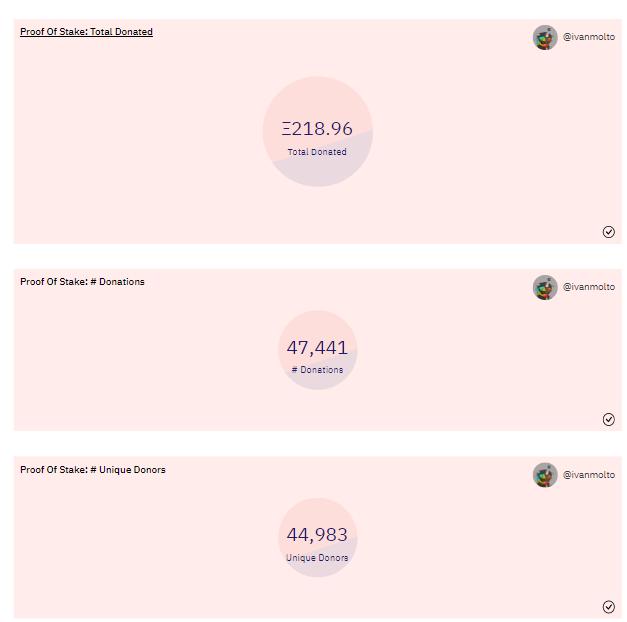Click the top edge of the 47,441 circle

coord(317,314)
